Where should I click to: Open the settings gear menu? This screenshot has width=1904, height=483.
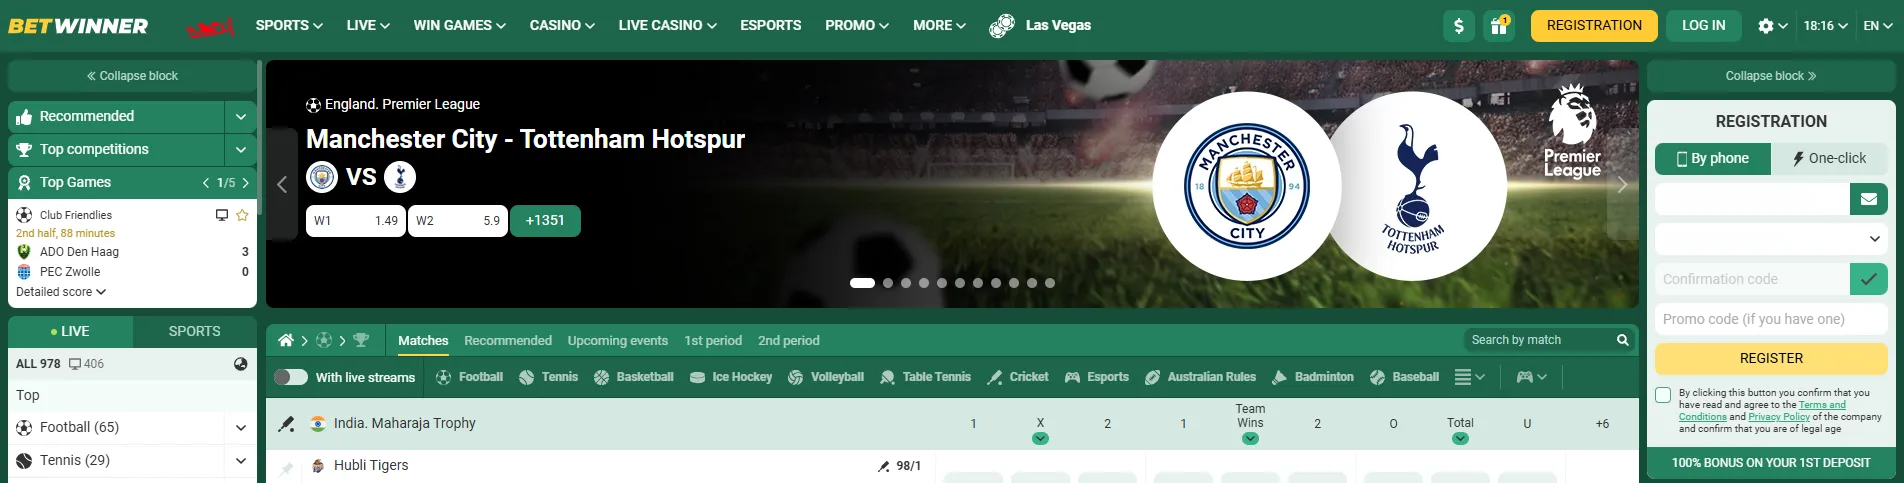(x=1772, y=26)
